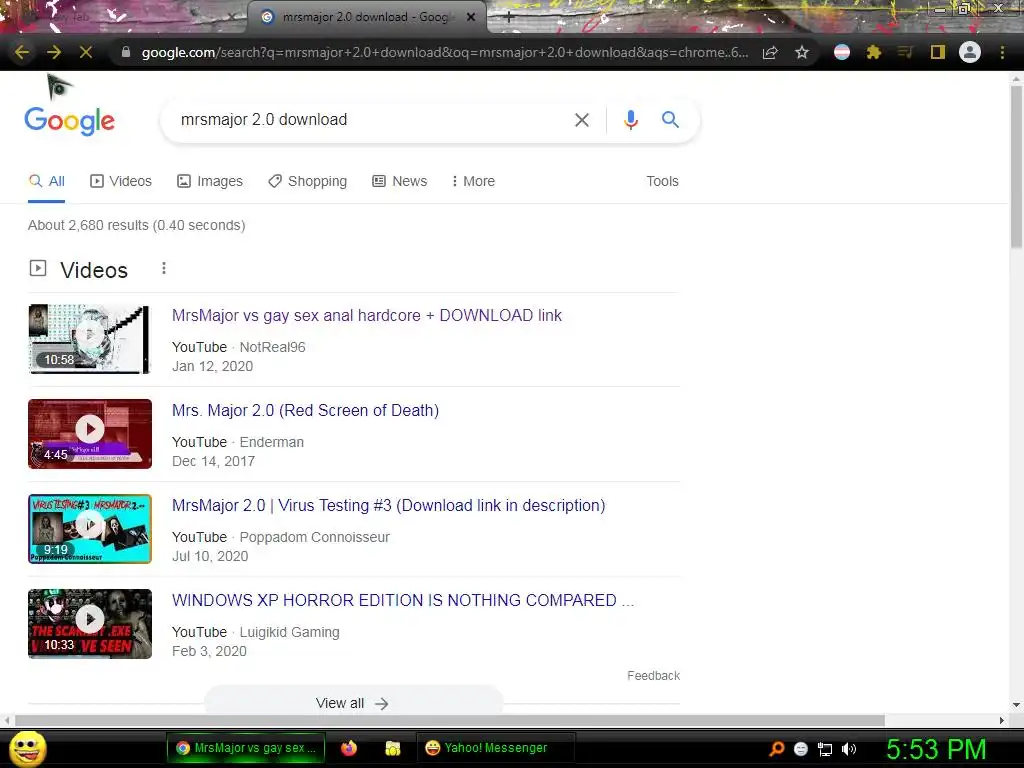Open the Chrome three-dot menu
The image size is (1024, 768).
tap(1002, 52)
